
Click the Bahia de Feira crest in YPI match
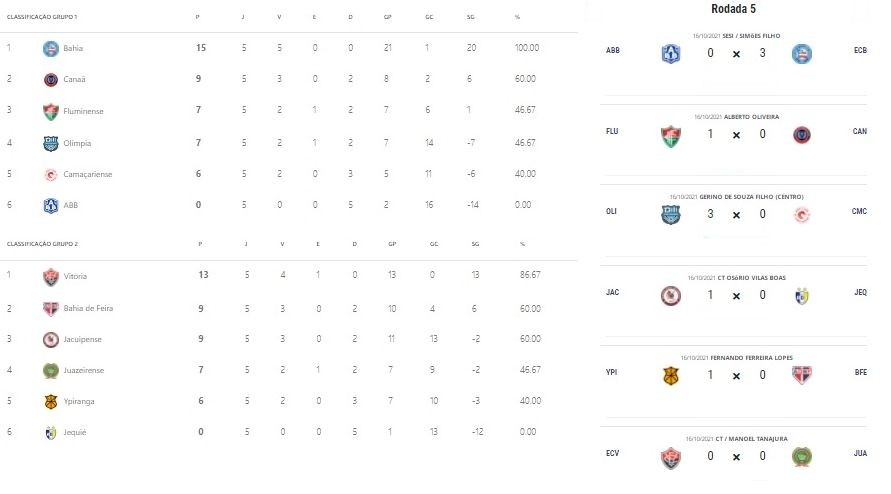[802, 375]
